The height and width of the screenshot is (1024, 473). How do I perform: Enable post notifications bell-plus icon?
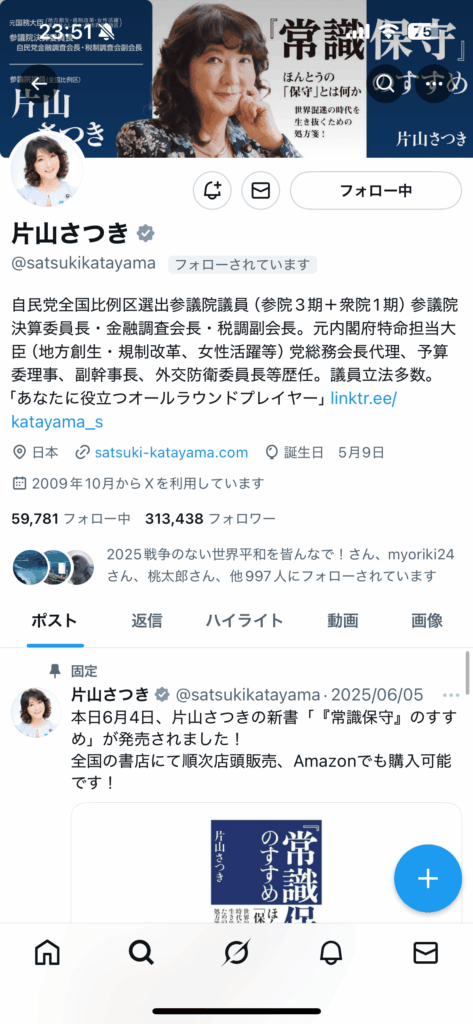pos(212,191)
